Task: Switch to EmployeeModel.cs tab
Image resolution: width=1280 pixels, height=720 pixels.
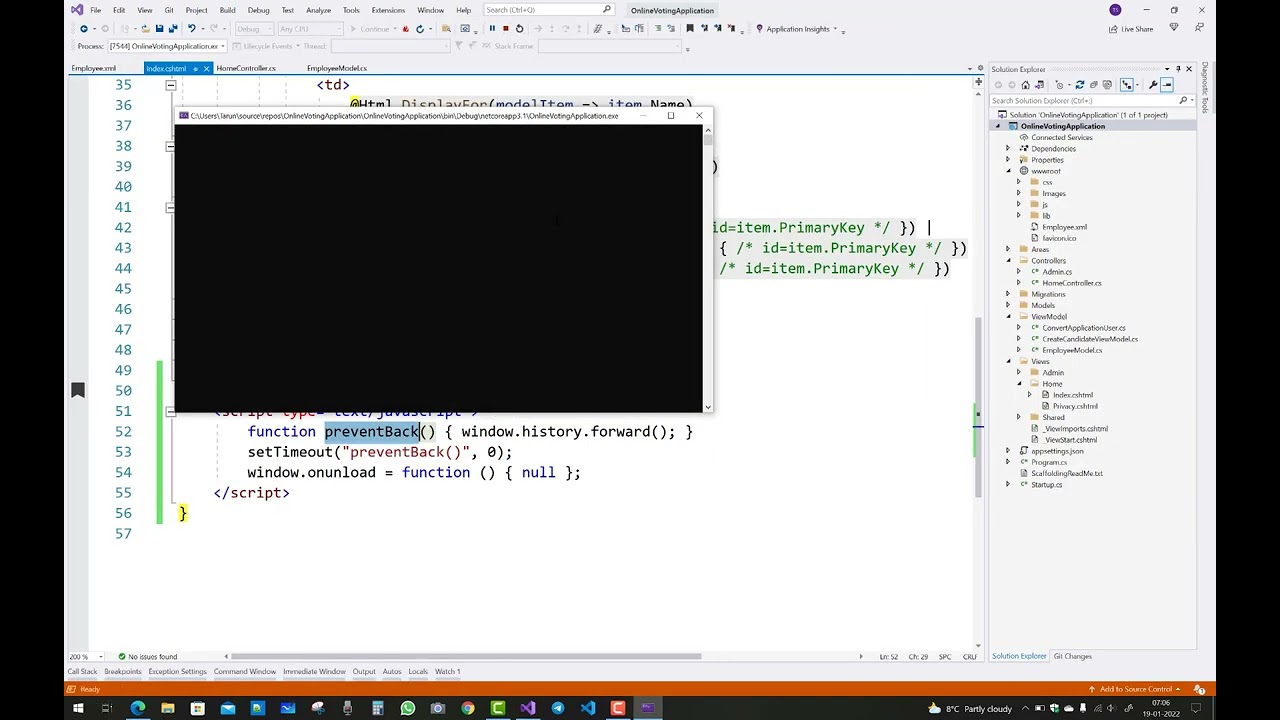Action: pyautogui.click(x=337, y=68)
